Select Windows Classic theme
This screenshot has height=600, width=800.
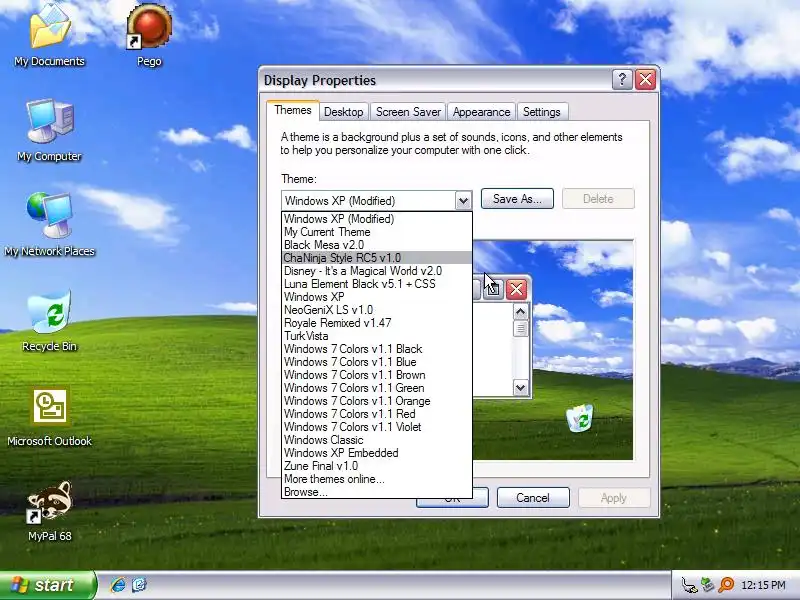click(x=377, y=440)
